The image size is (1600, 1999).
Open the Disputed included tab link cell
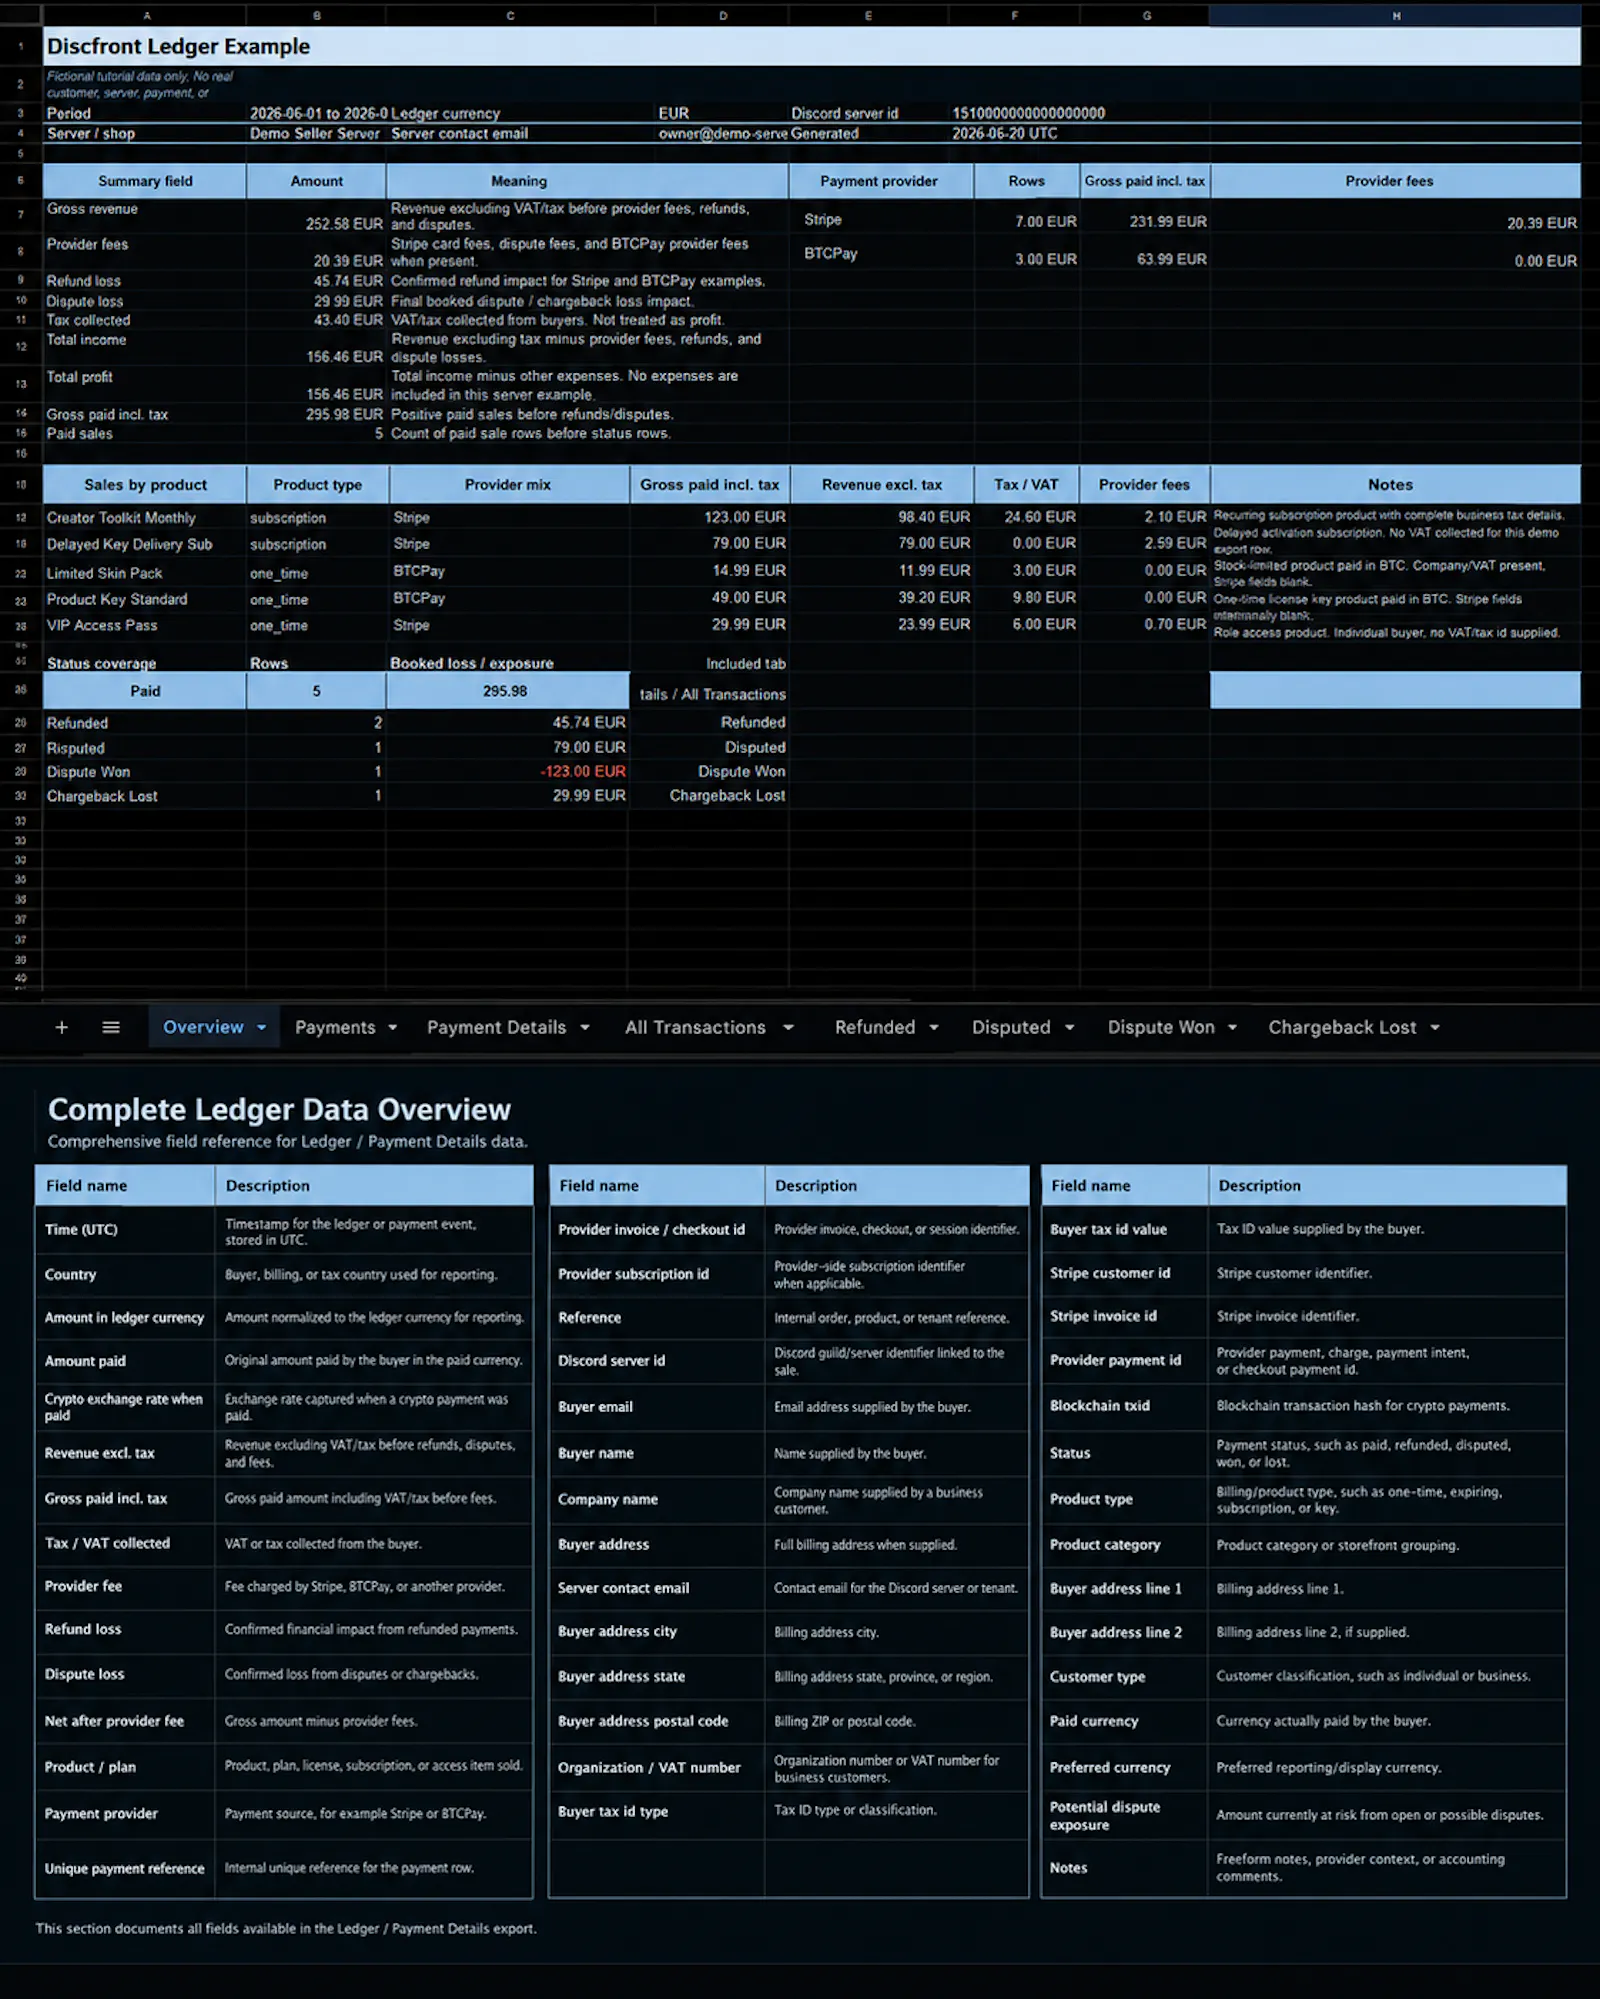click(755, 747)
